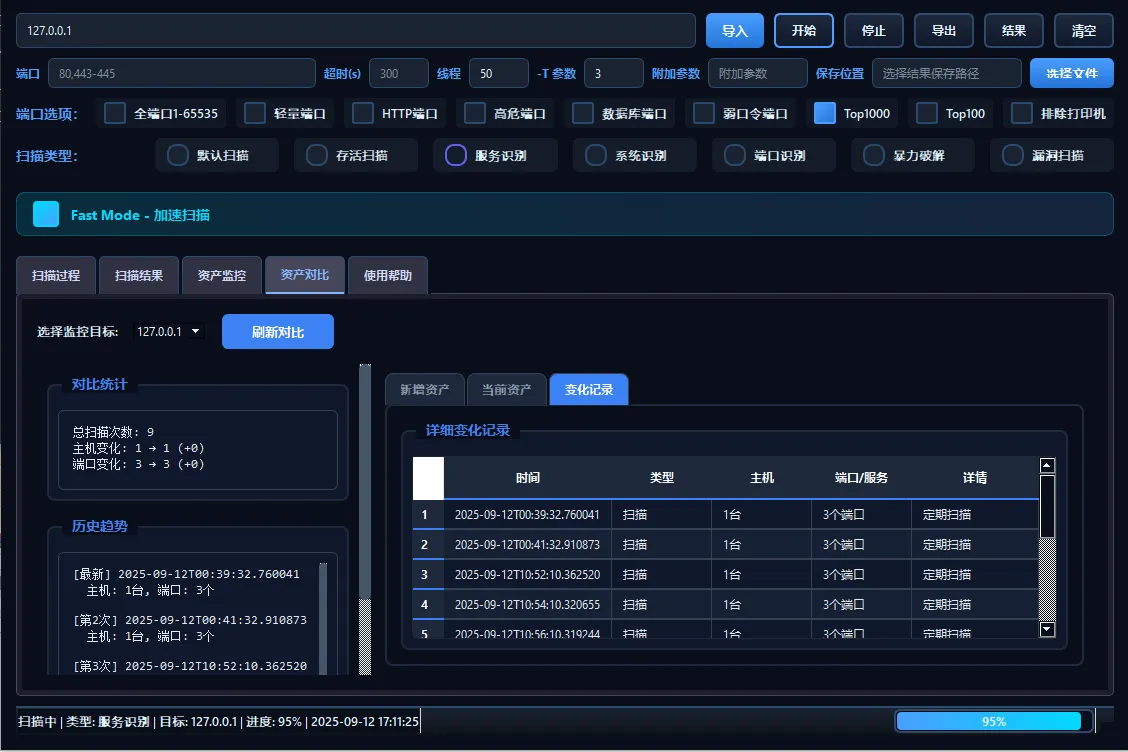The height and width of the screenshot is (752, 1128).
Task: Click the 开始 start scan icon
Action: pos(803,30)
